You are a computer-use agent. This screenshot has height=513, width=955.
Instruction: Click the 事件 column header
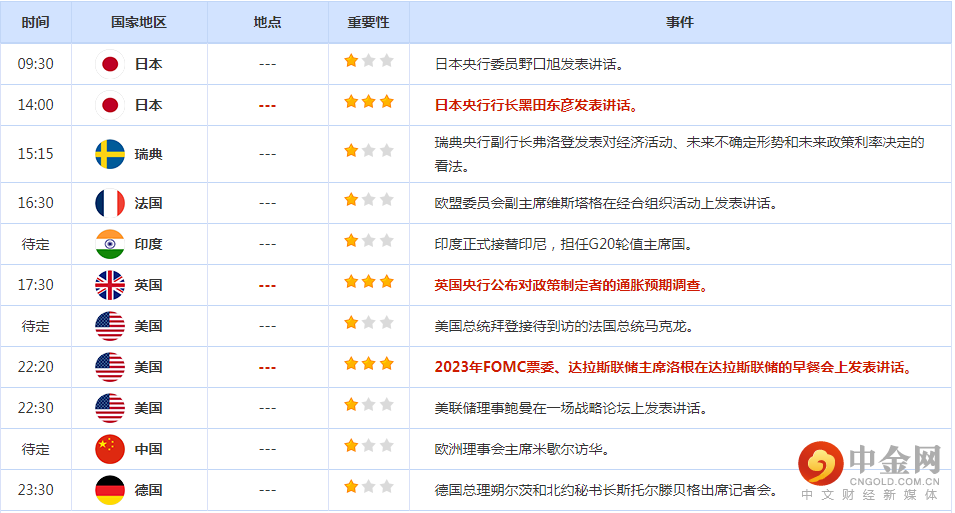click(x=680, y=22)
